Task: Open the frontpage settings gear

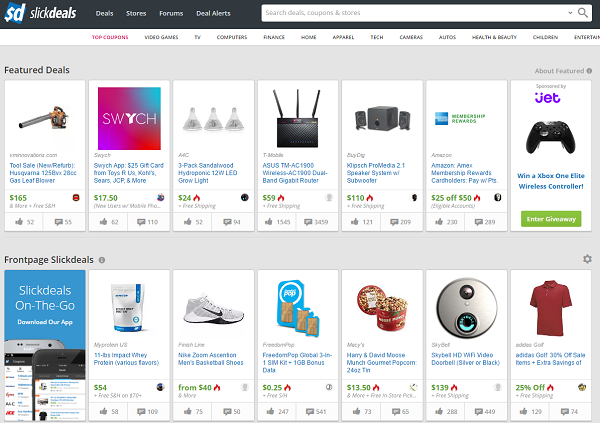Action: 587,259
